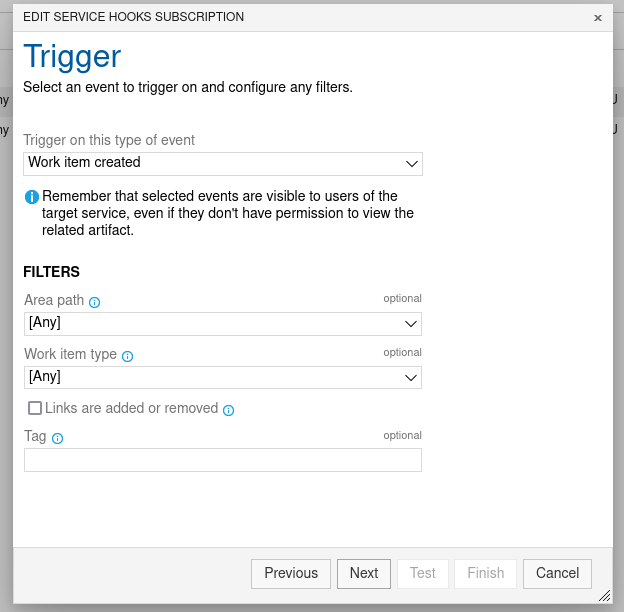Click the blue info icon beside Remember message

click(x=32, y=197)
